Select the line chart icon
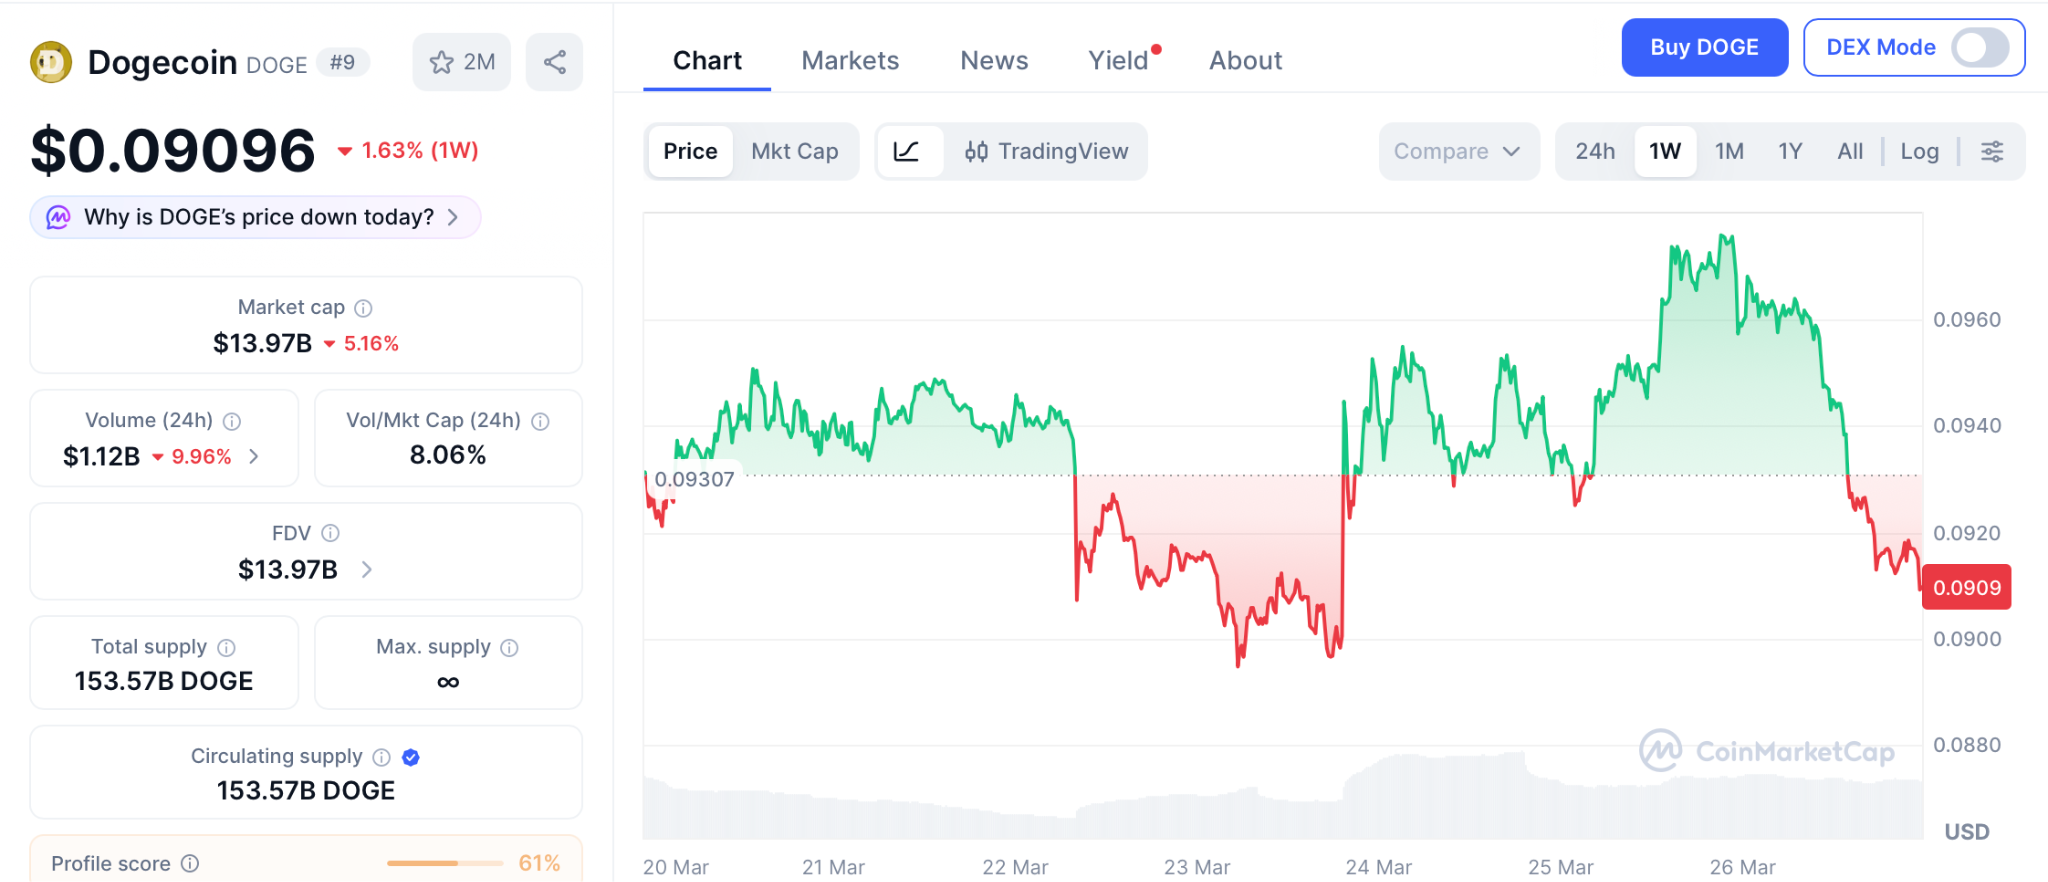This screenshot has width=2048, height=882. click(907, 152)
